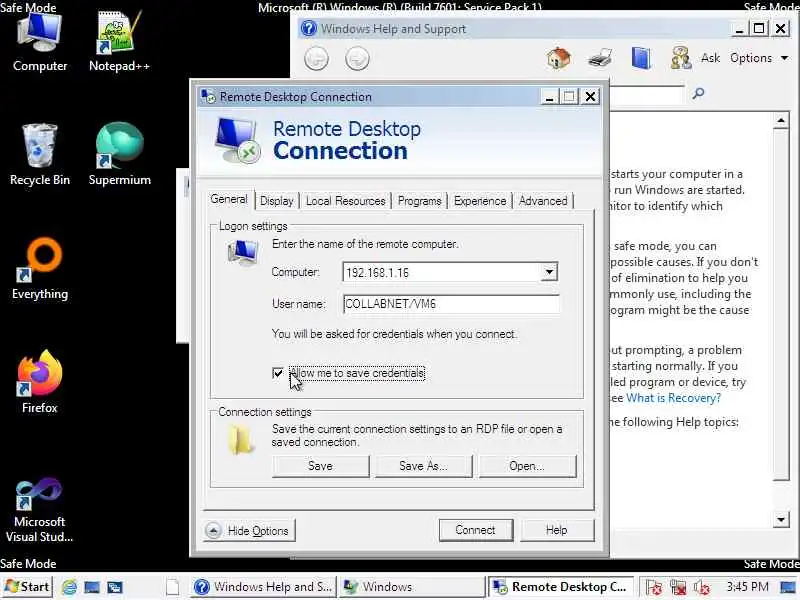Viewport: 800px width, 600px height.
Task: Click the Ask label in Help toolbar
Action: pos(710,58)
